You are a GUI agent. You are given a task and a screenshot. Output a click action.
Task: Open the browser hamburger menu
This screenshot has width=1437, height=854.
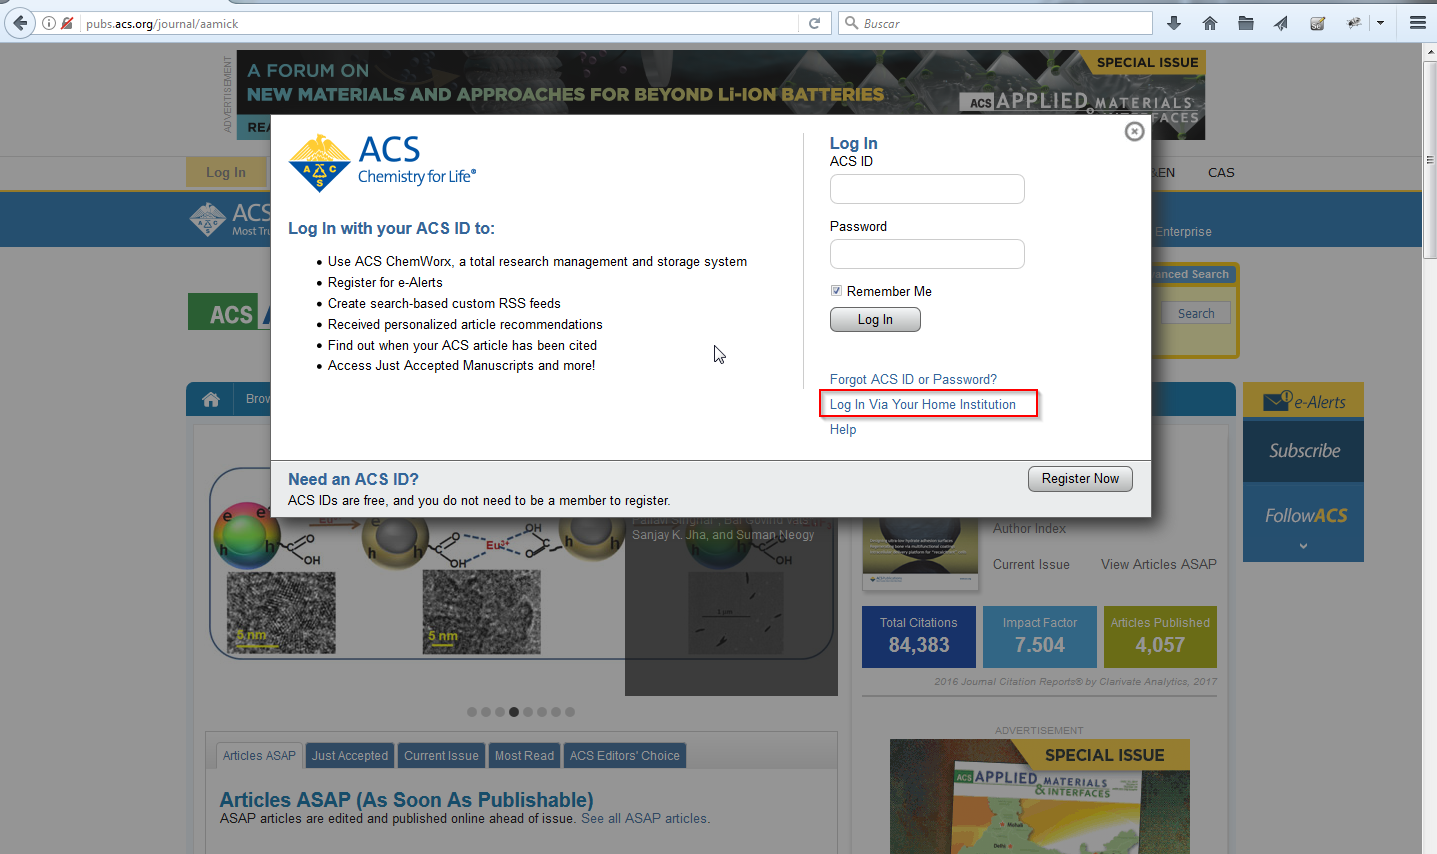point(1417,23)
